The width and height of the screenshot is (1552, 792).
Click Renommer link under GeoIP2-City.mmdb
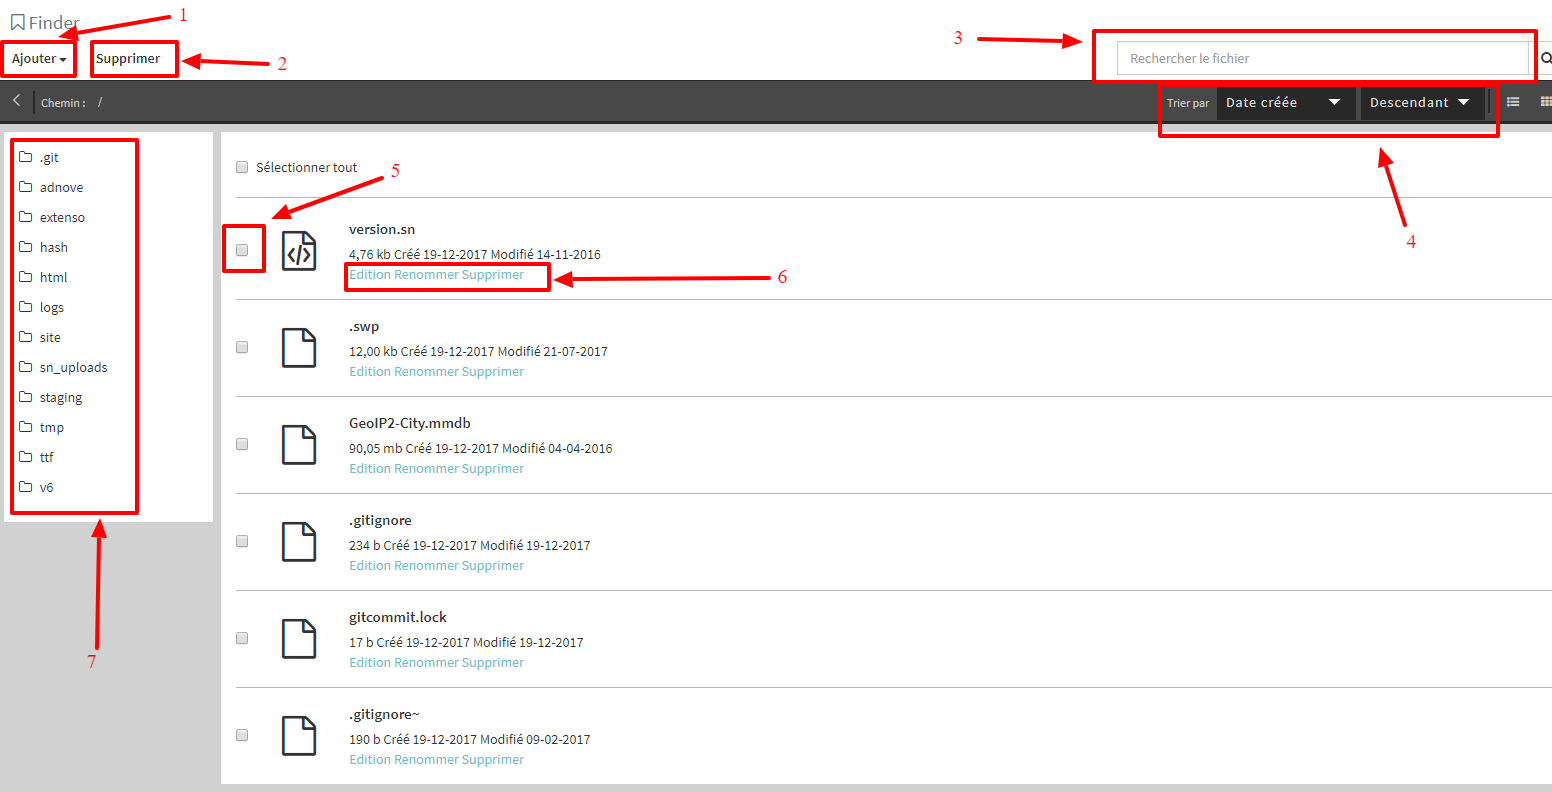click(x=426, y=468)
